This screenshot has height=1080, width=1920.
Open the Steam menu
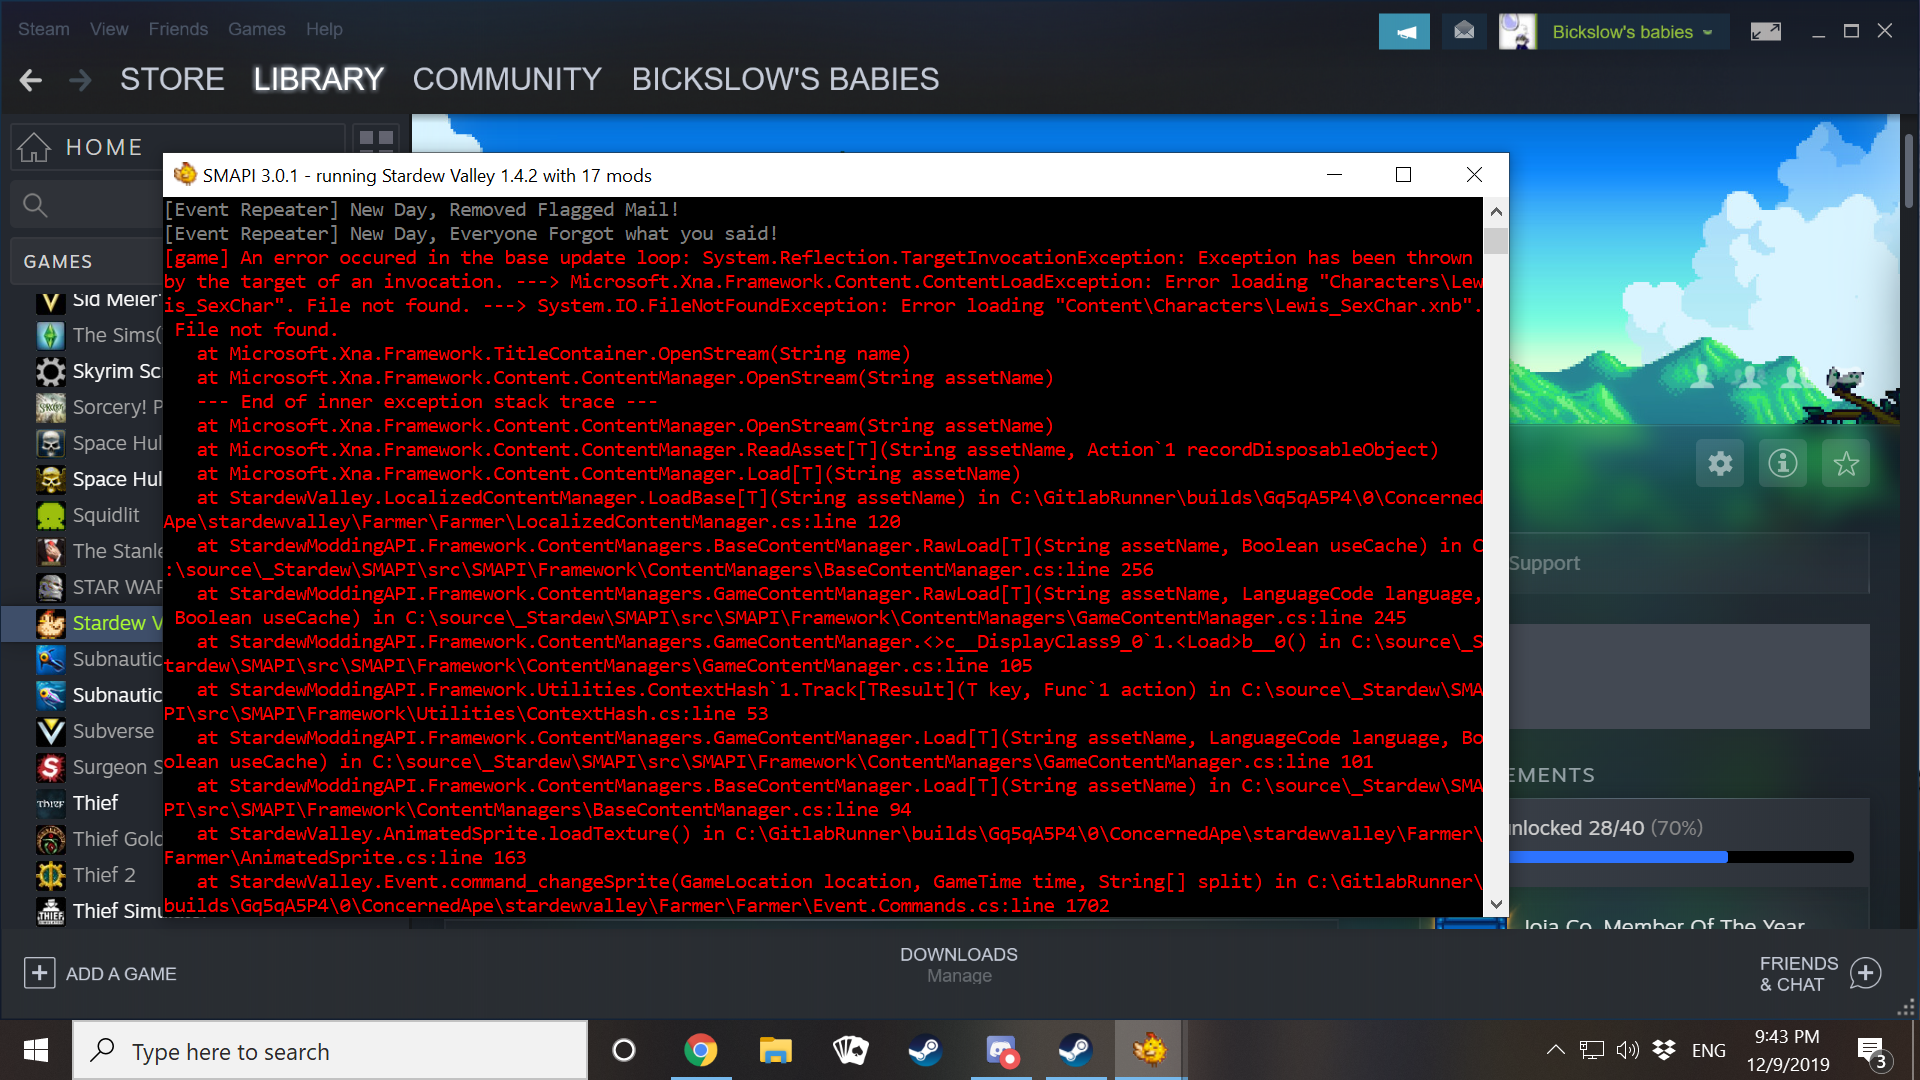44,29
